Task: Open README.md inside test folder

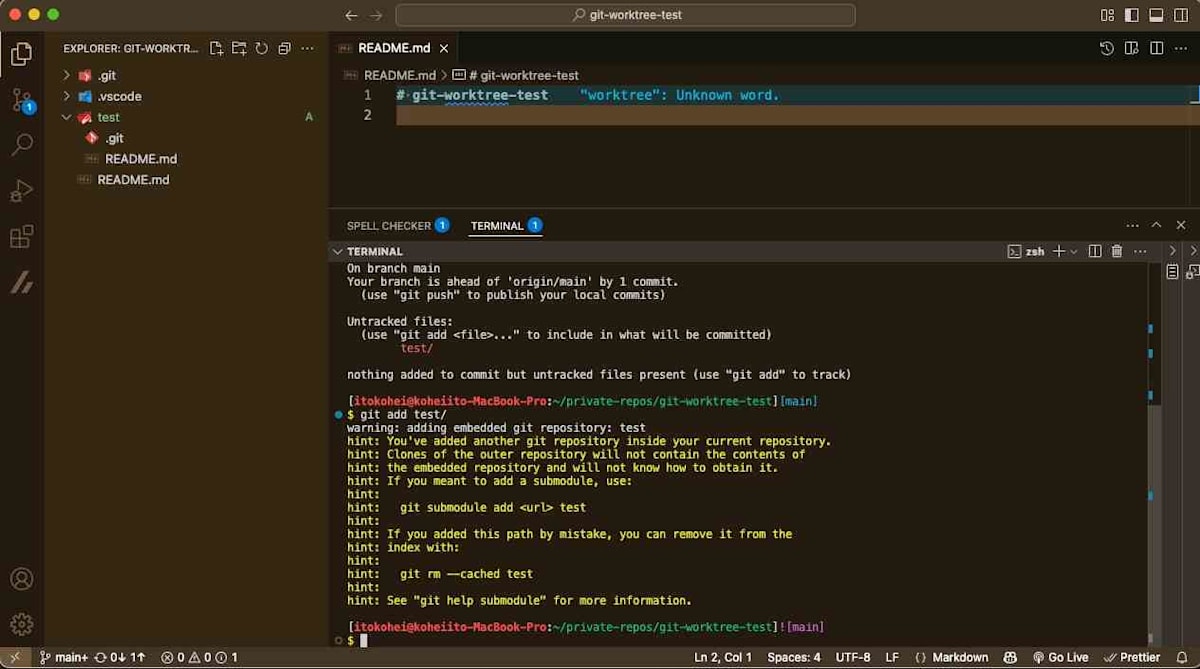Action: click(x=141, y=159)
